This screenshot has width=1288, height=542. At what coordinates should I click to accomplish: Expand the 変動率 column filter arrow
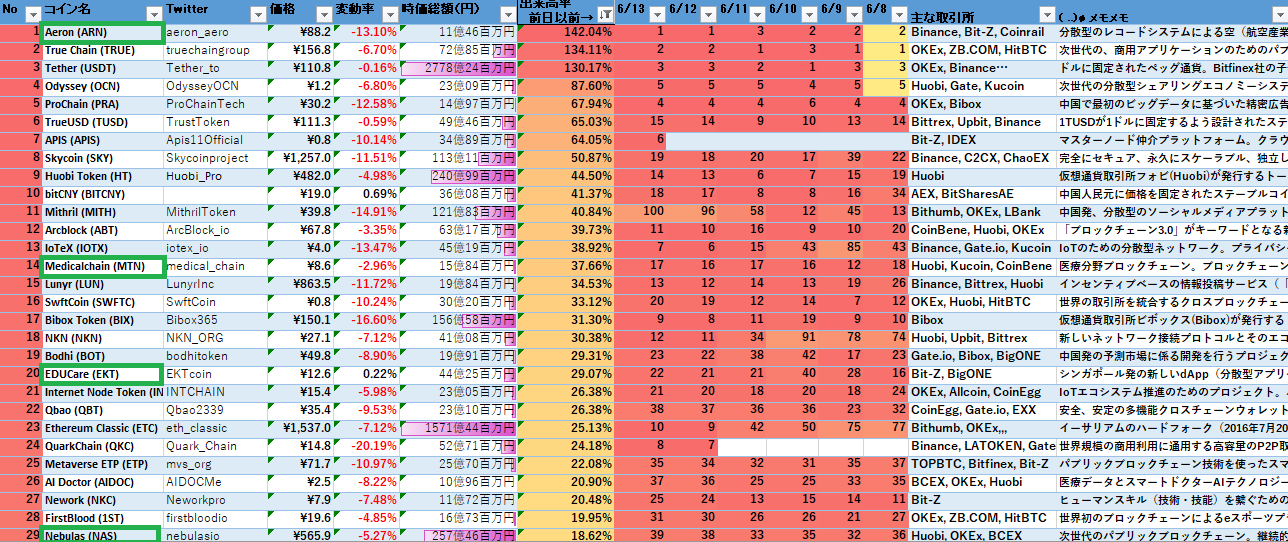[x=388, y=14]
